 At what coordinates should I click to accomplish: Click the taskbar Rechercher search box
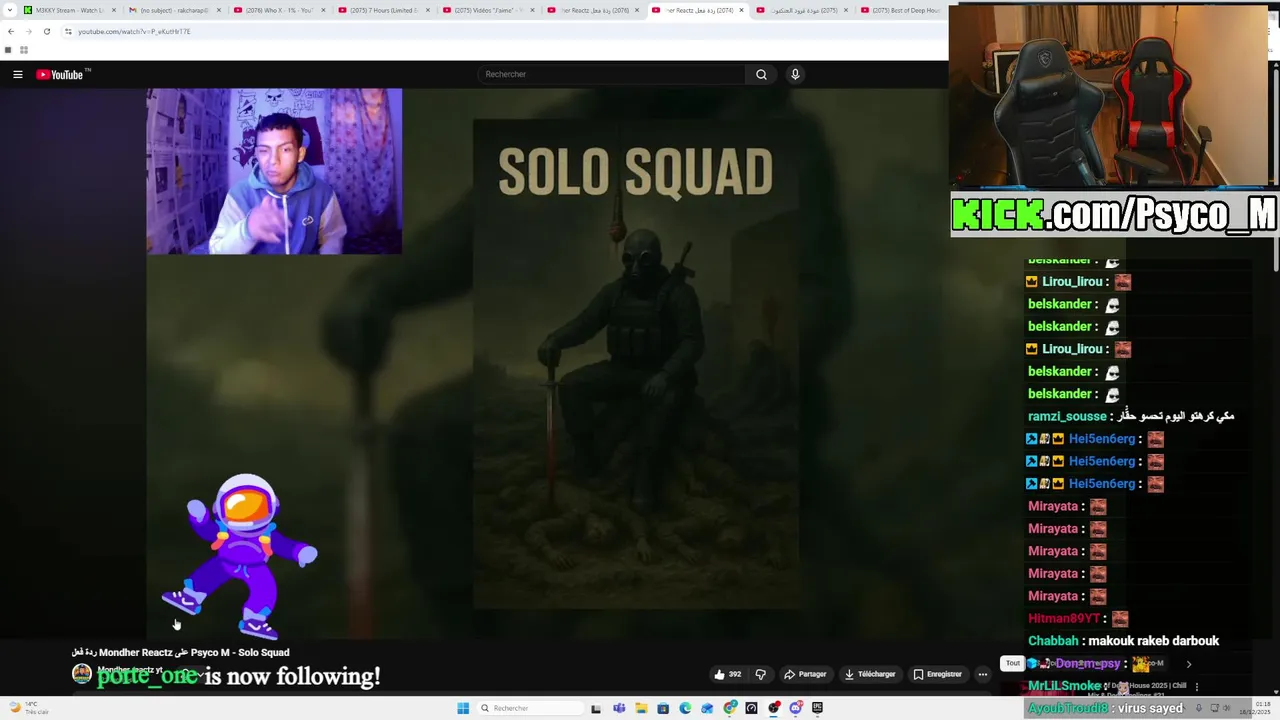tap(529, 708)
